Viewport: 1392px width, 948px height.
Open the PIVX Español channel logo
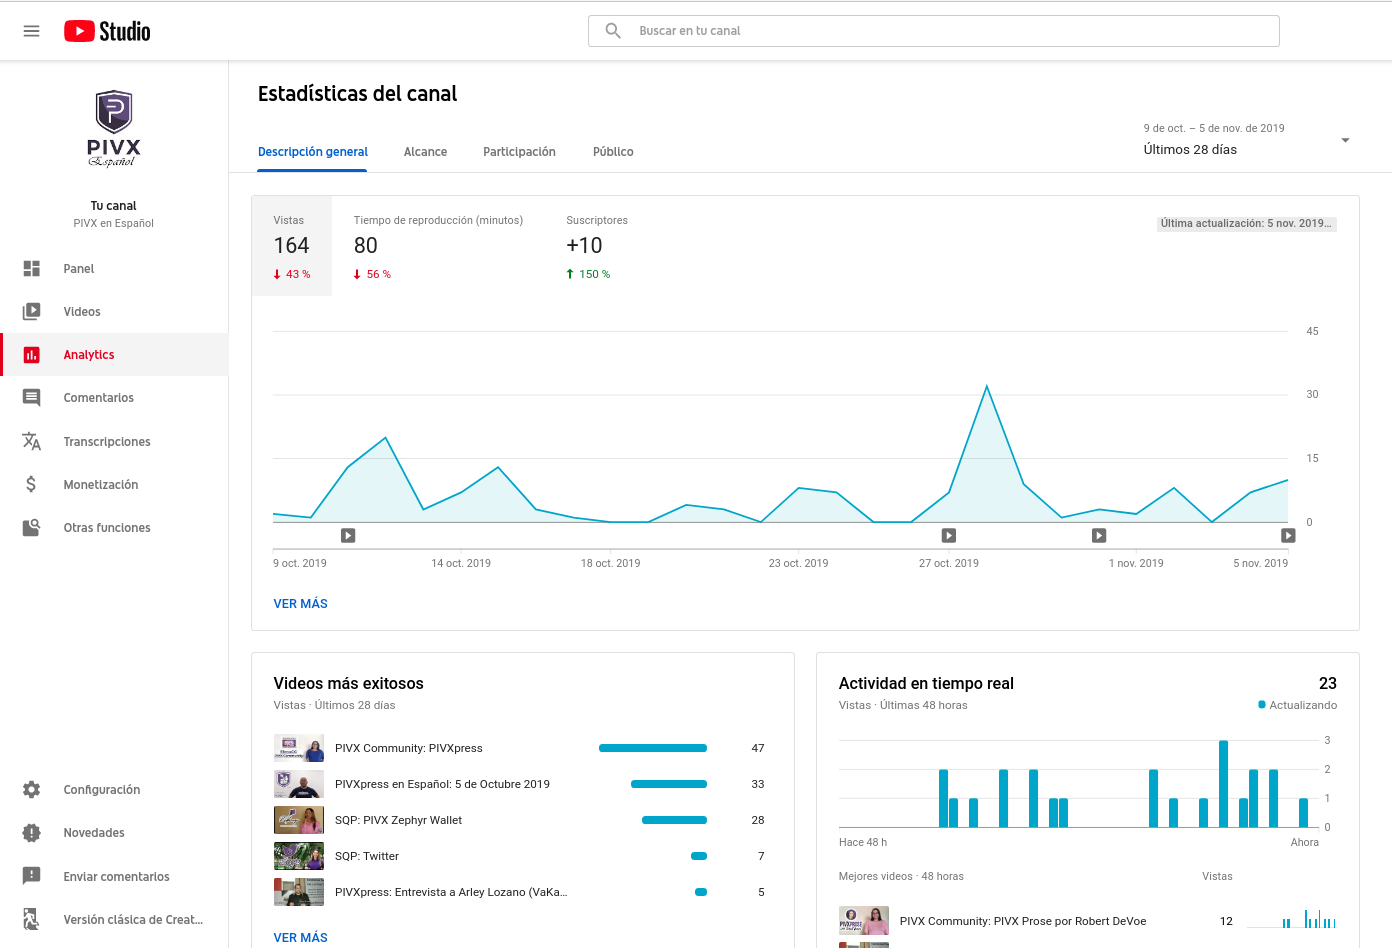click(x=114, y=127)
